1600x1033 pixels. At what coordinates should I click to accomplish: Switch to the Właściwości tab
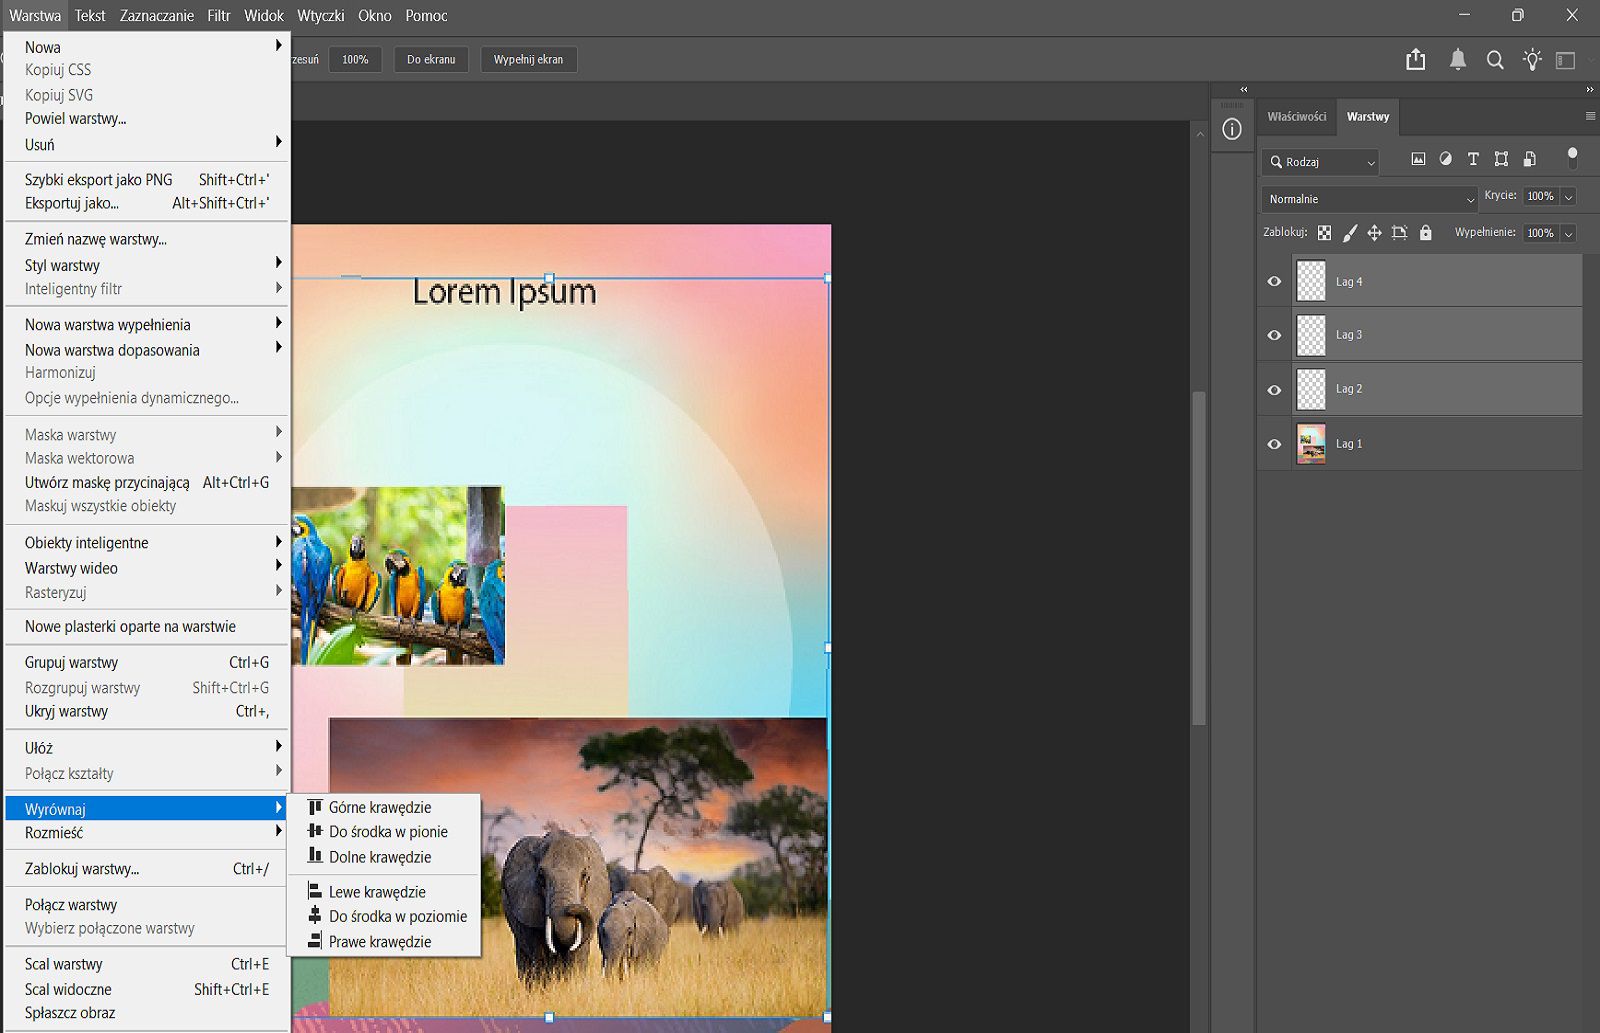[x=1296, y=117]
